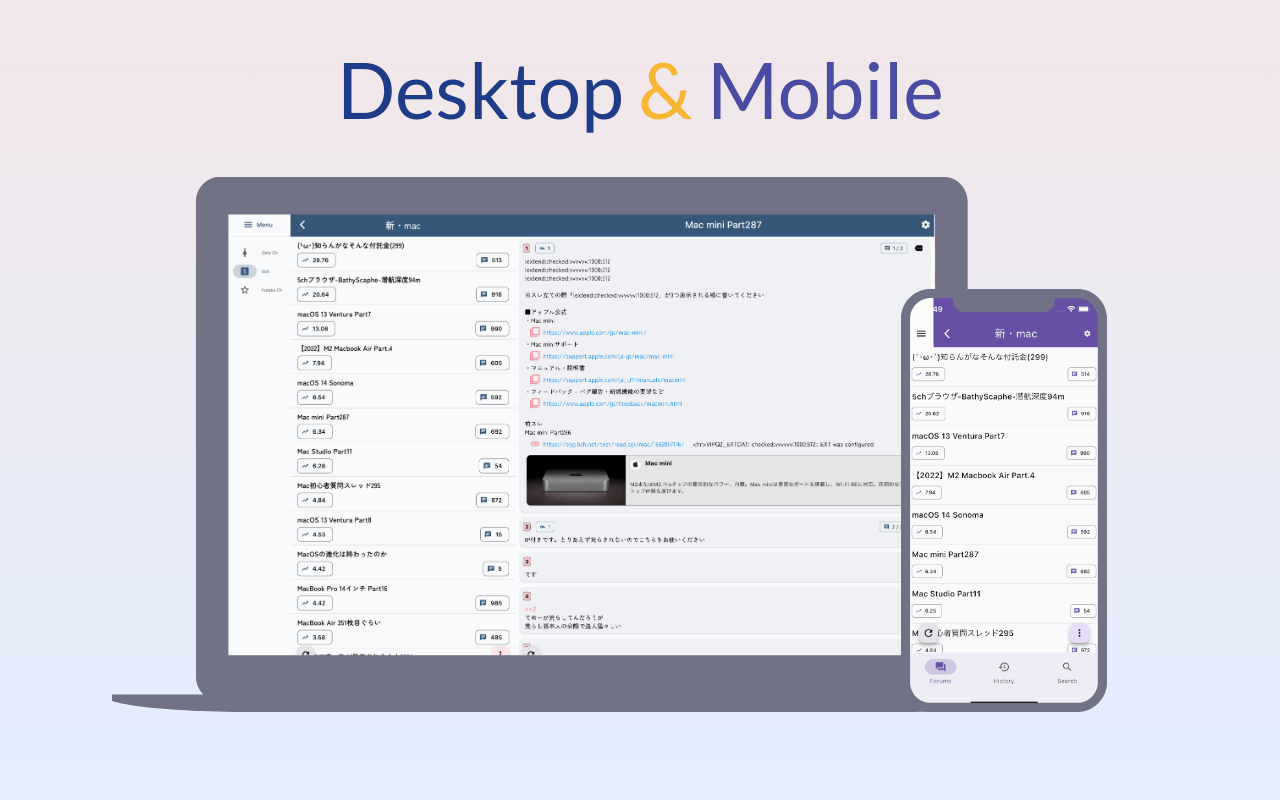The width and height of the screenshot is (1280, 800).
Task: Switch to the mobile Search tab
Action: tap(1067, 671)
